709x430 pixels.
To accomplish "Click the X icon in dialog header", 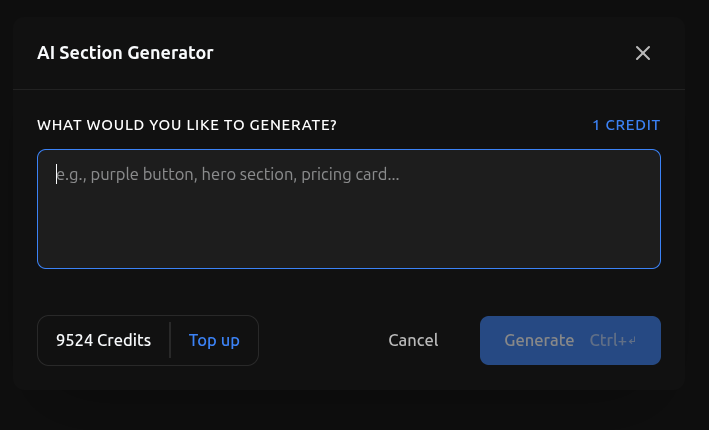I will pyautogui.click(x=643, y=53).
